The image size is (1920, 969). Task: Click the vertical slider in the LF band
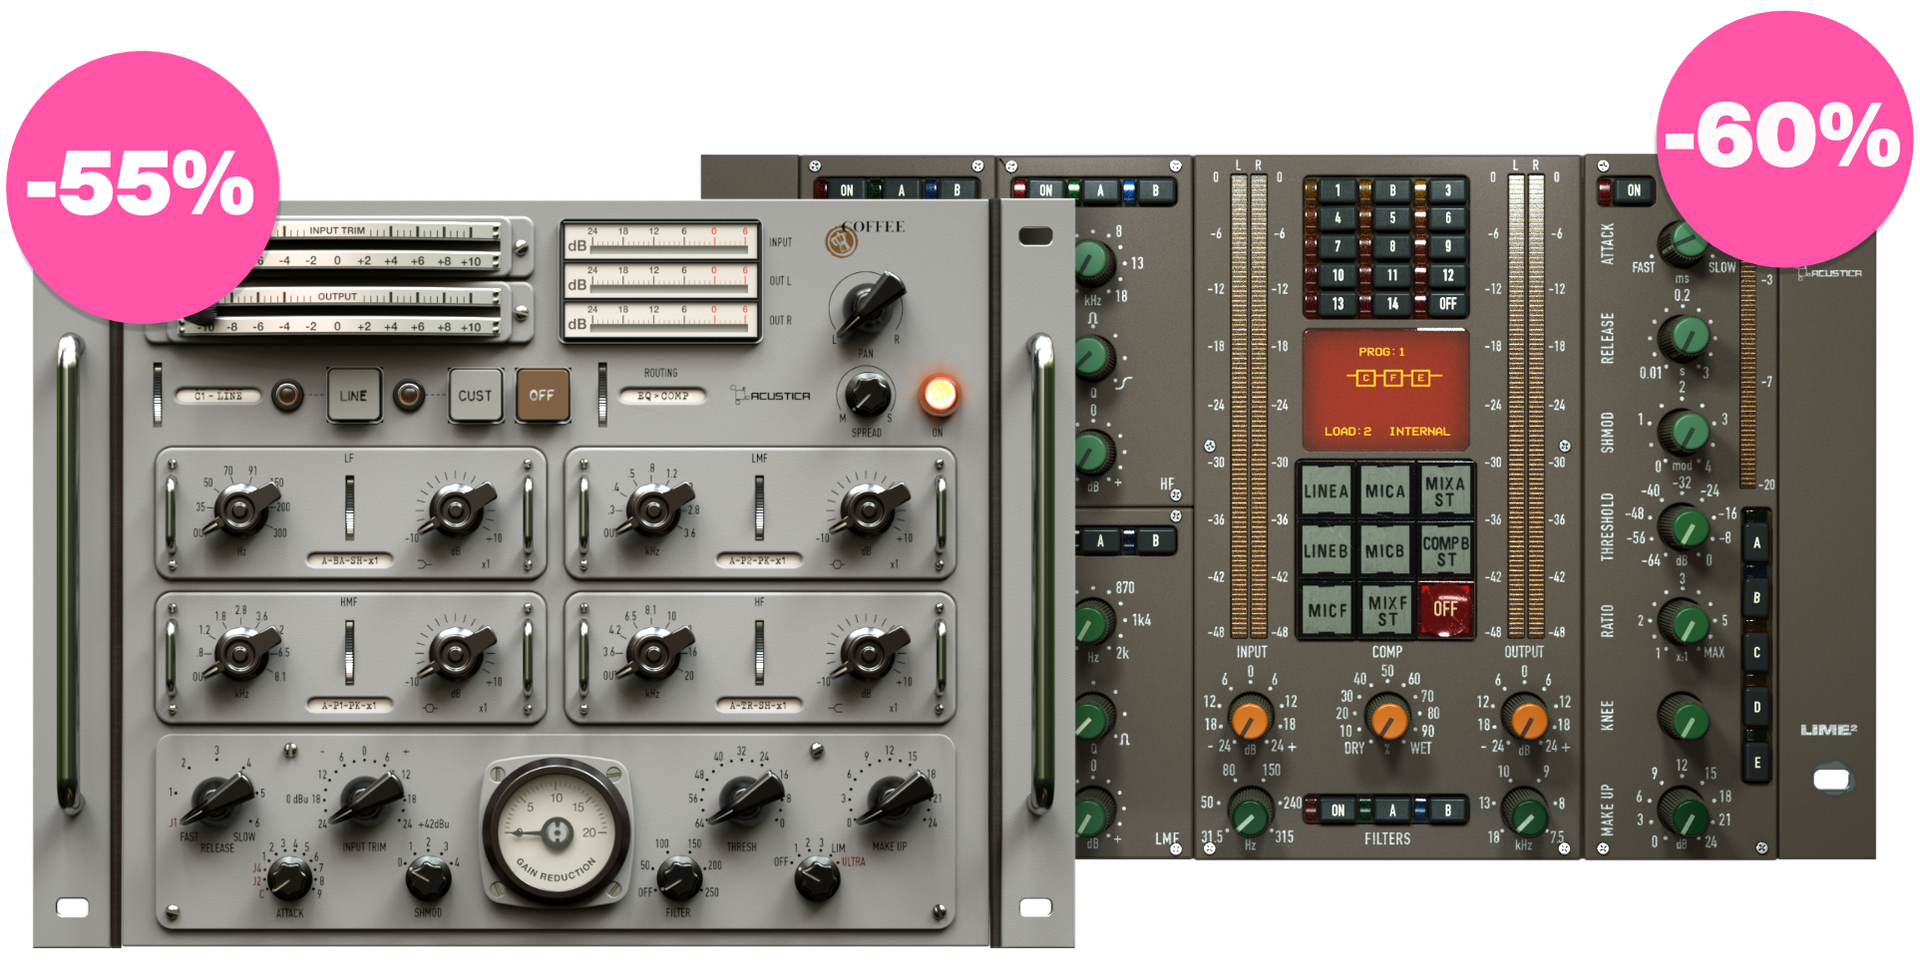tap(349, 506)
